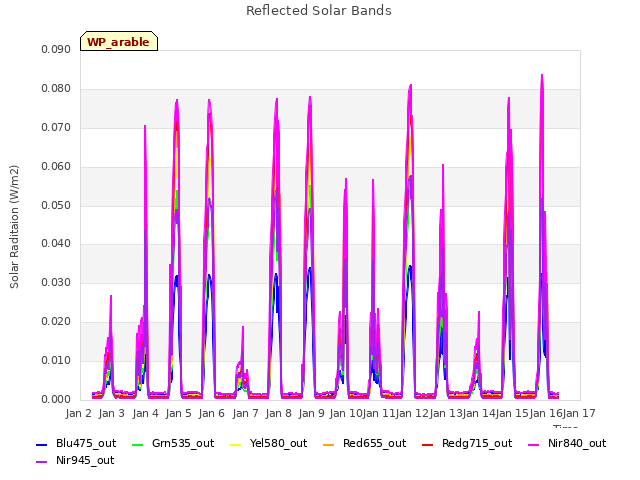
Task: Click the Jan 3 x-axis date label
Action: 111,413
